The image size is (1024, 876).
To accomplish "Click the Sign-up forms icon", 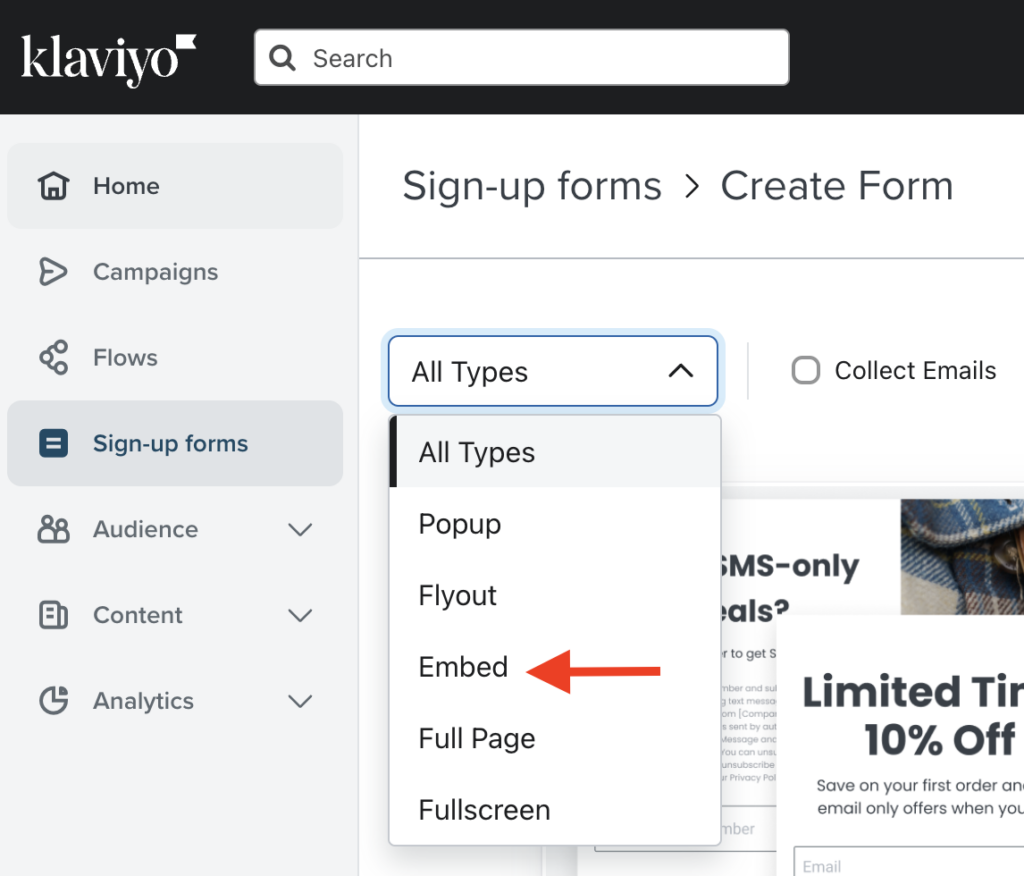I will (53, 443).
